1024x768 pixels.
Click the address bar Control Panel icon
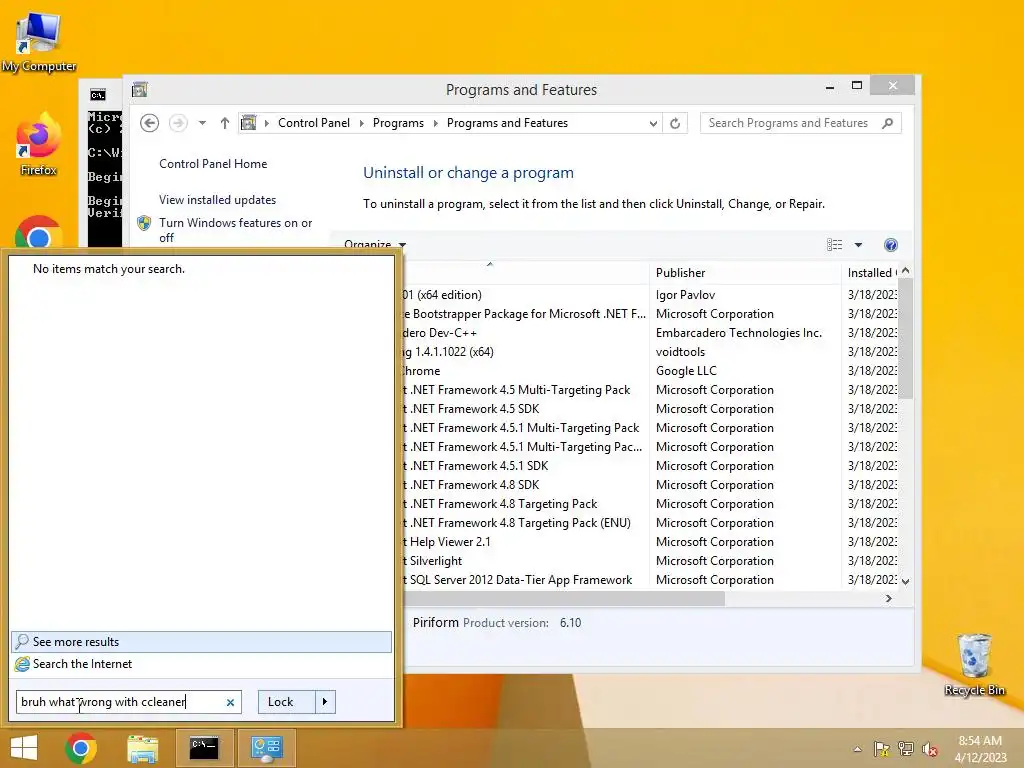tap(249, 123)
